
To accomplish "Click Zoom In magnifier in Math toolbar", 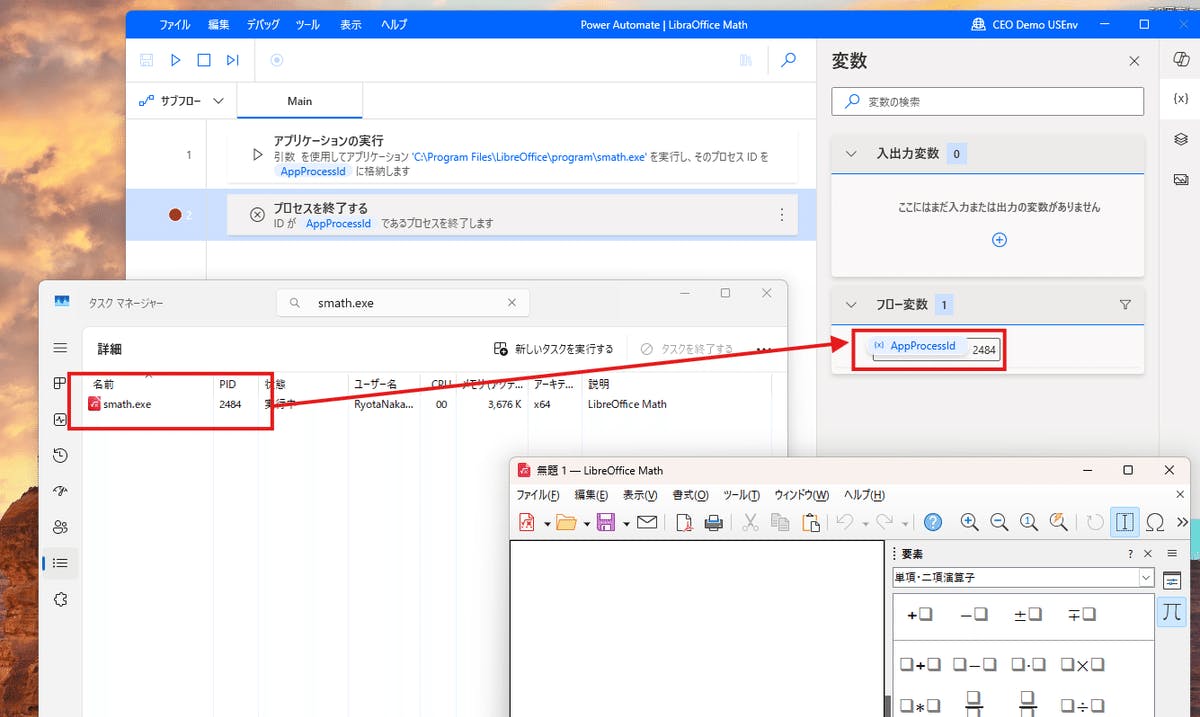I will (x=969, y=522).
